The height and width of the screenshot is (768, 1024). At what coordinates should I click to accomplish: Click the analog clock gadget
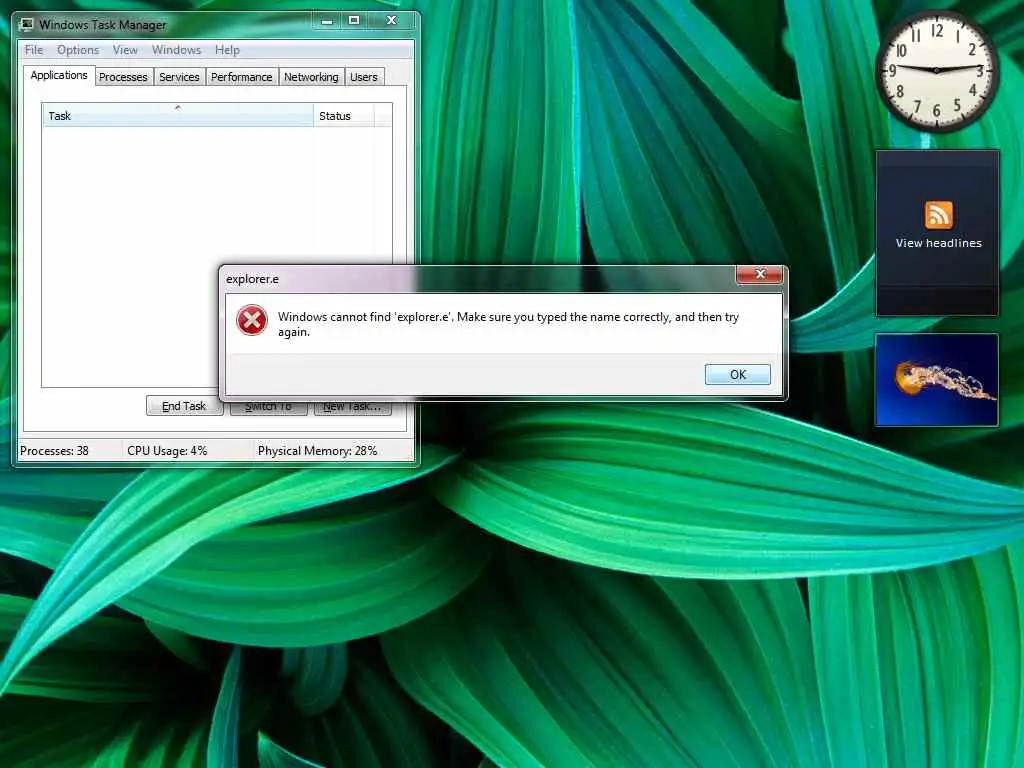click(x=936, y=71)
